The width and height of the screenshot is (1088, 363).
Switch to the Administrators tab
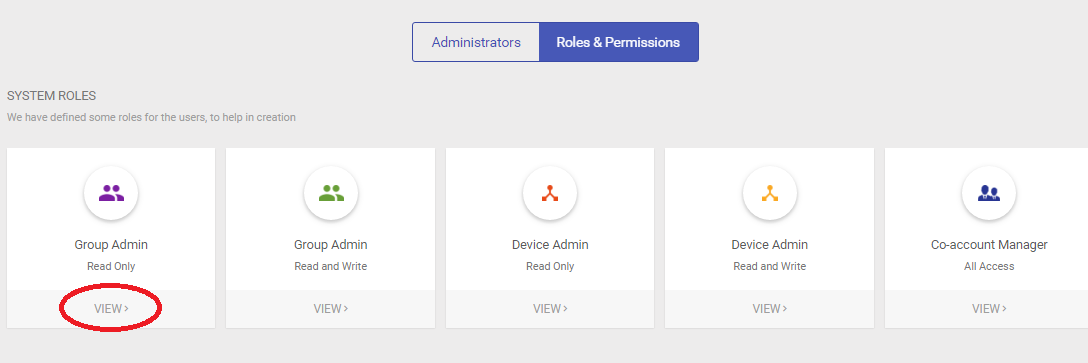coord(476,42)
